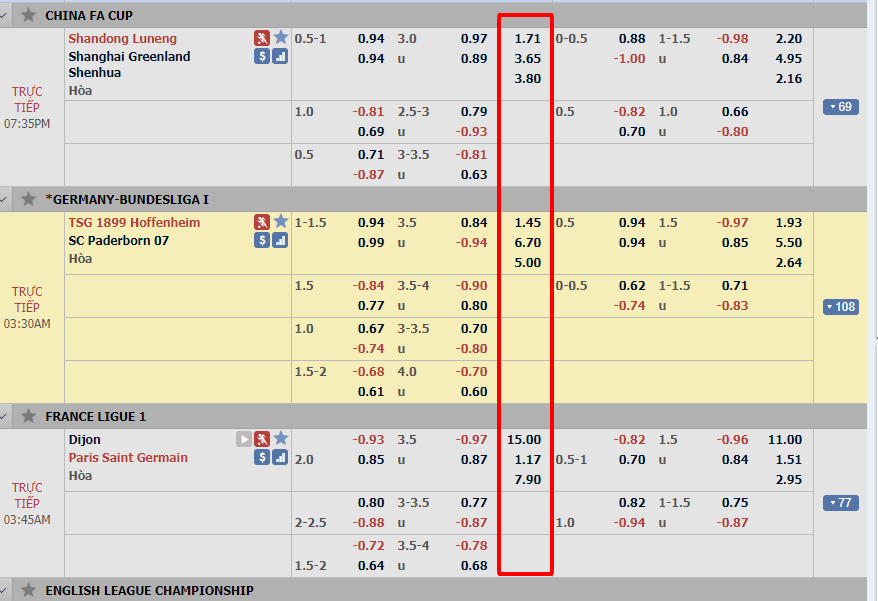Select the 2.20 first-half odds for Shandong Luneng

pos(788,39)
